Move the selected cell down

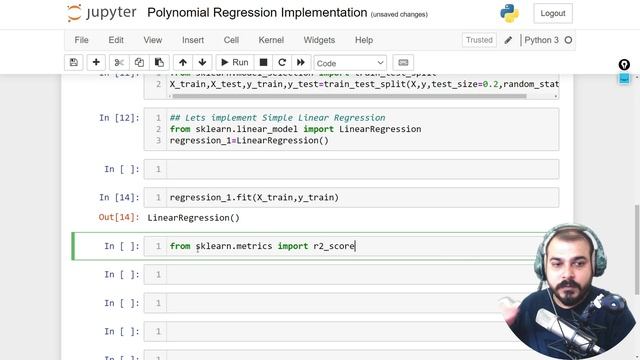(202, 62)
